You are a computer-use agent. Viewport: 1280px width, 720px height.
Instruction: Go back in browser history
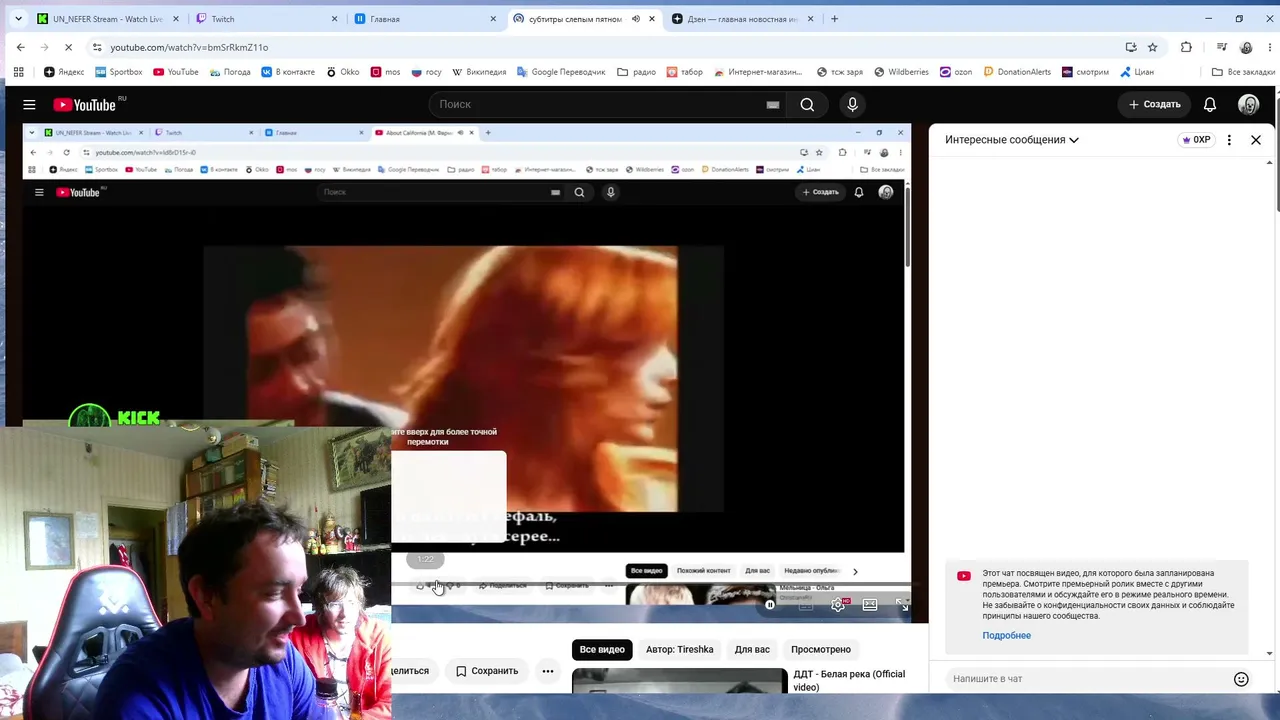20,47
